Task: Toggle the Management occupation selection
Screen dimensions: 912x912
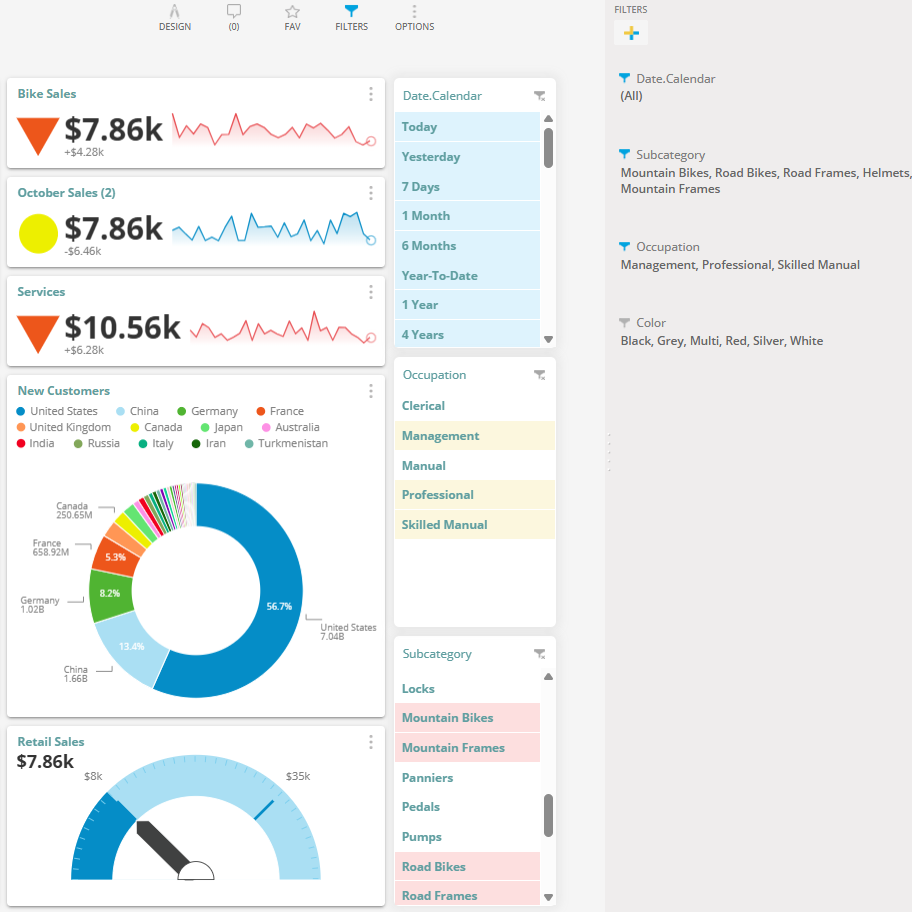Action: (440, 436)
